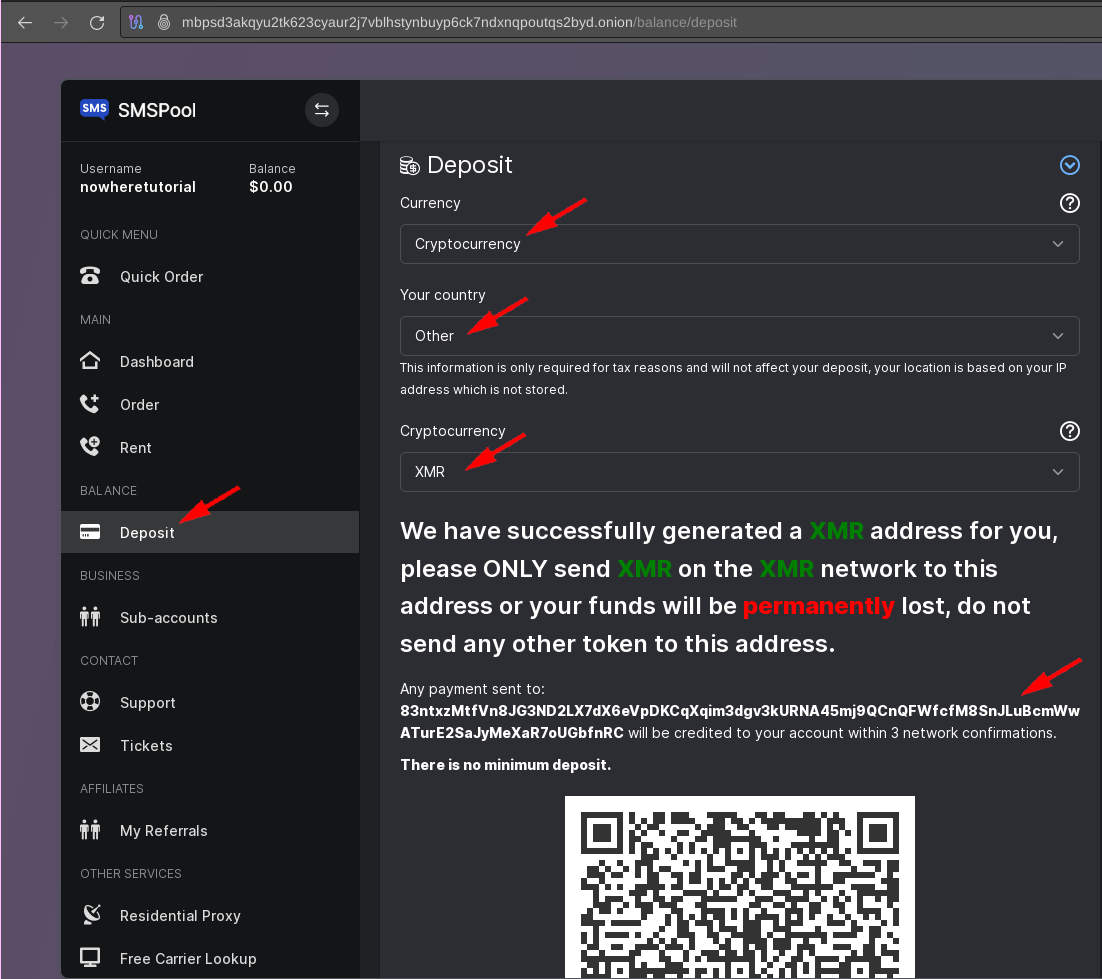1102x979 pixels.
Task: Click the Tor circuit icon in address bar
Action: pos(136,22)
